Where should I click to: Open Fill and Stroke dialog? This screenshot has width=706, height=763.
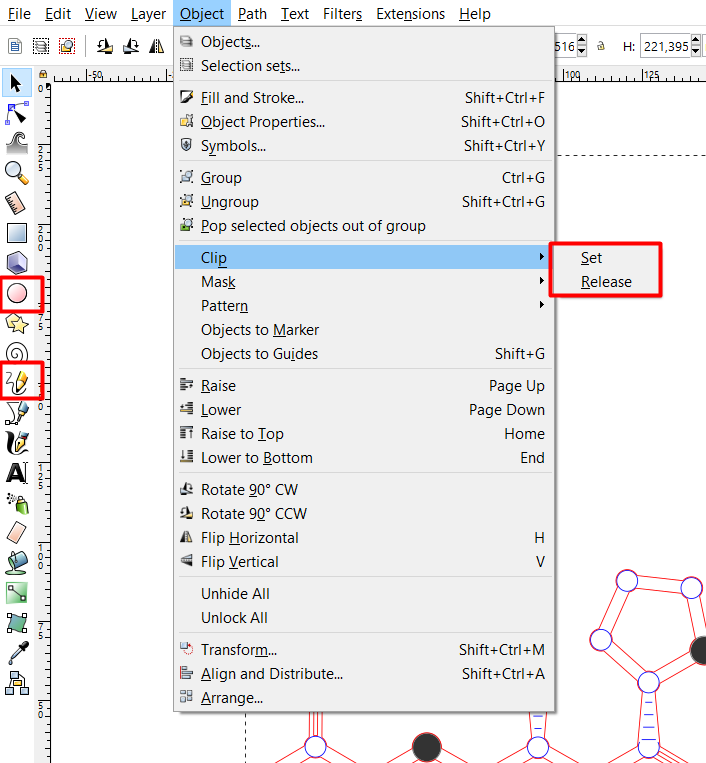pyautogui.click(x=364, y=98)
